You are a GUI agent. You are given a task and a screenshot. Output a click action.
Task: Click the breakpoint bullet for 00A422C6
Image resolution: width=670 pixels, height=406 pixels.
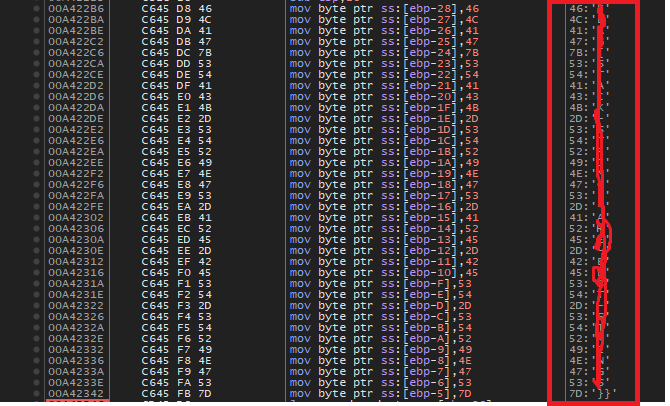pyautogui.click(x=37, y=53)
